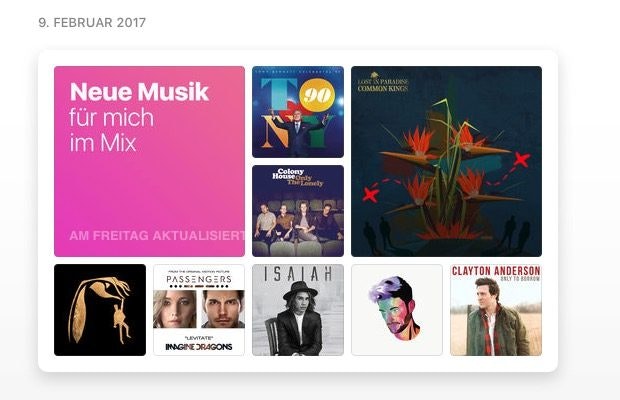Select the black album with golden figure artwork
Screen dimensions: 620x400
(100, 310)
